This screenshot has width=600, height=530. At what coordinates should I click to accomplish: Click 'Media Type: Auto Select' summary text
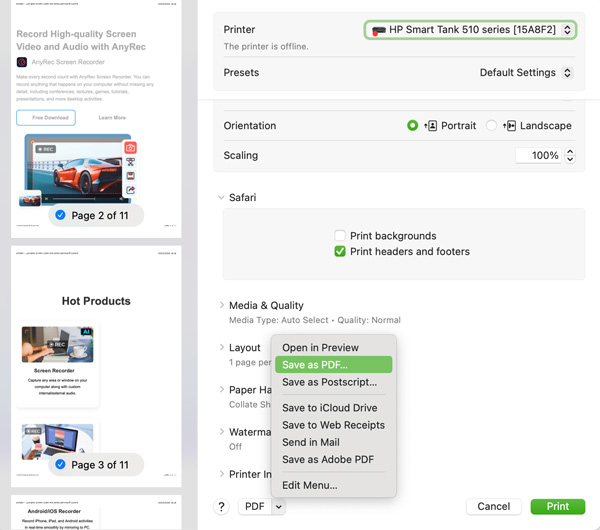(x=279, y=320)
